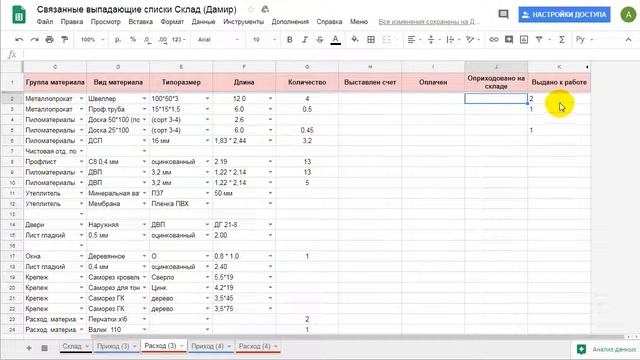
Task: Open text color picker
Action: (x=335, y=40)
